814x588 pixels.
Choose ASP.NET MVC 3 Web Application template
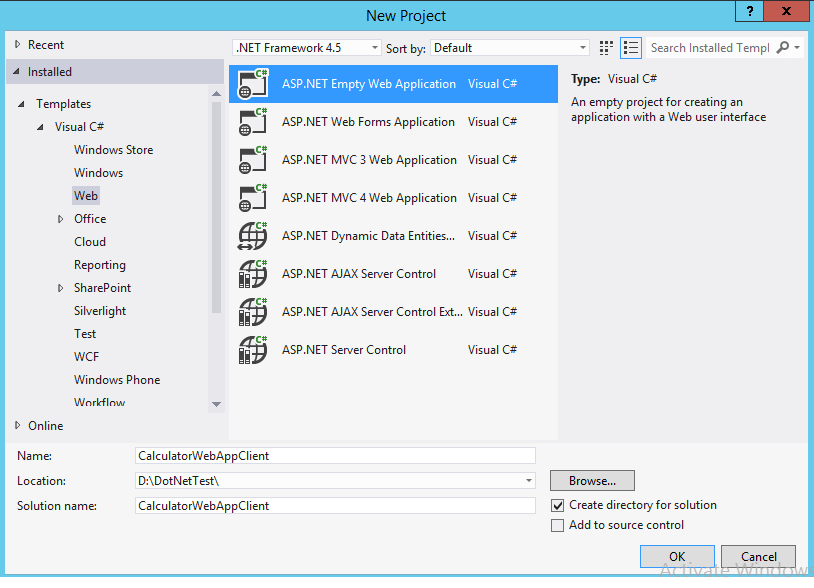tap(369, 160)
